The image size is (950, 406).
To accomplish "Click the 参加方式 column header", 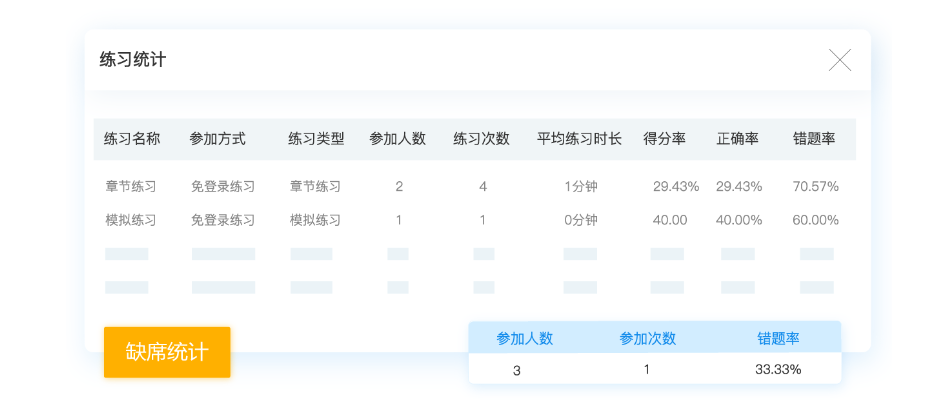I will point(217,139).
